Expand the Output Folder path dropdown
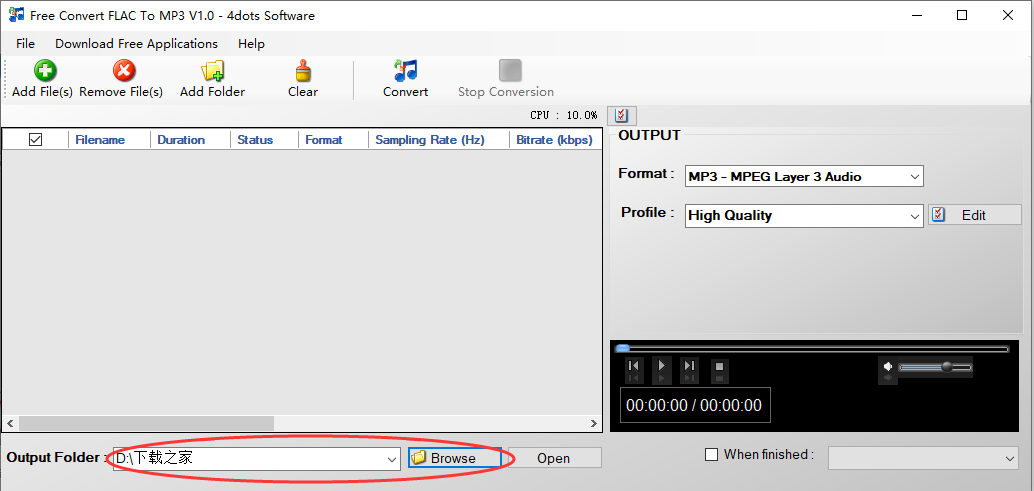Viewport: 1034px width, 491px height. coord(392,459)
